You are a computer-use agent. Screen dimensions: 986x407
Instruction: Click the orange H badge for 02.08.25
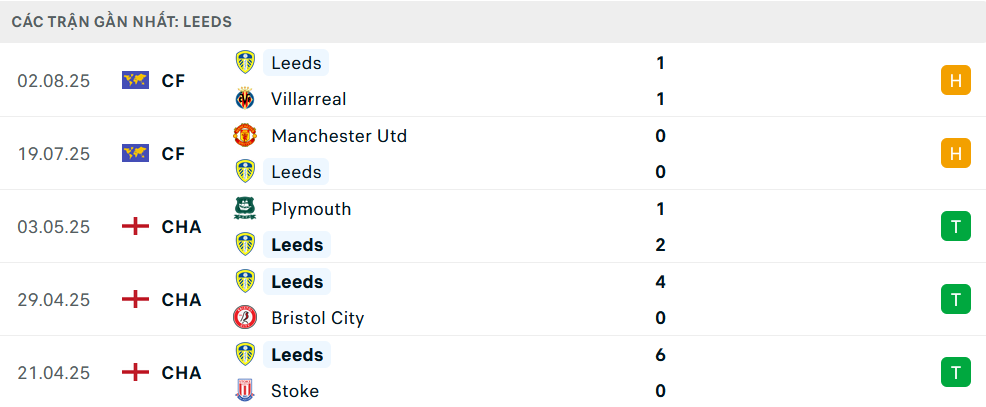(956, 81)
